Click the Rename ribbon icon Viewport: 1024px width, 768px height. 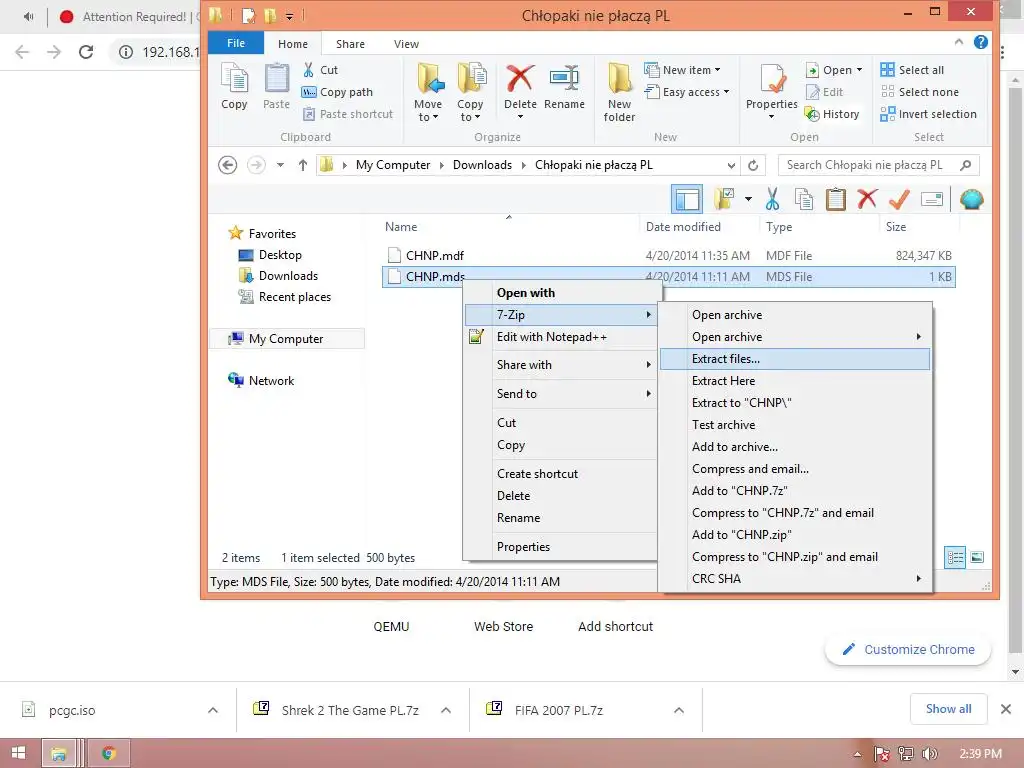point(564,86)
